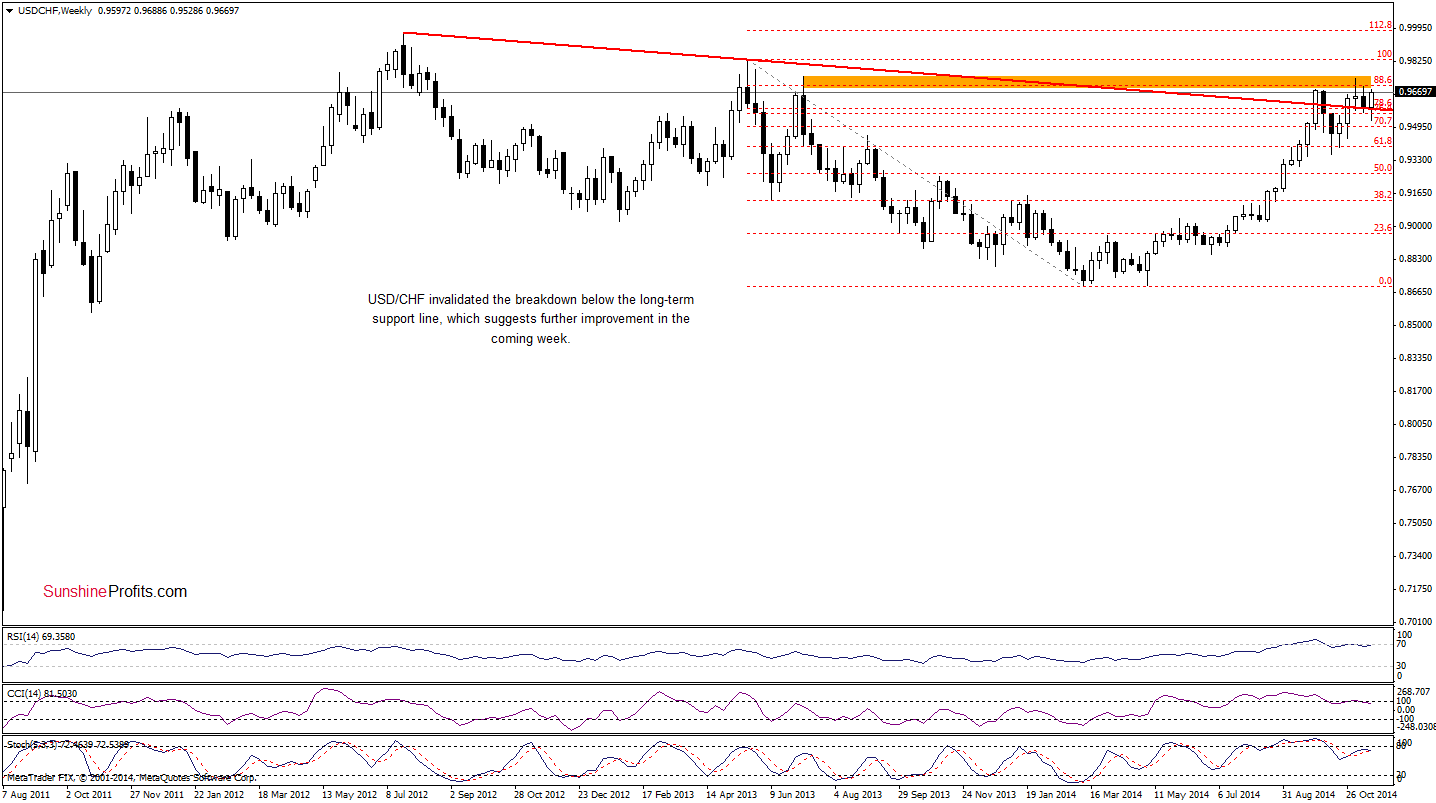Click the 9 Jun 2013 date label
1436x803 pixels.
point(793,795)
